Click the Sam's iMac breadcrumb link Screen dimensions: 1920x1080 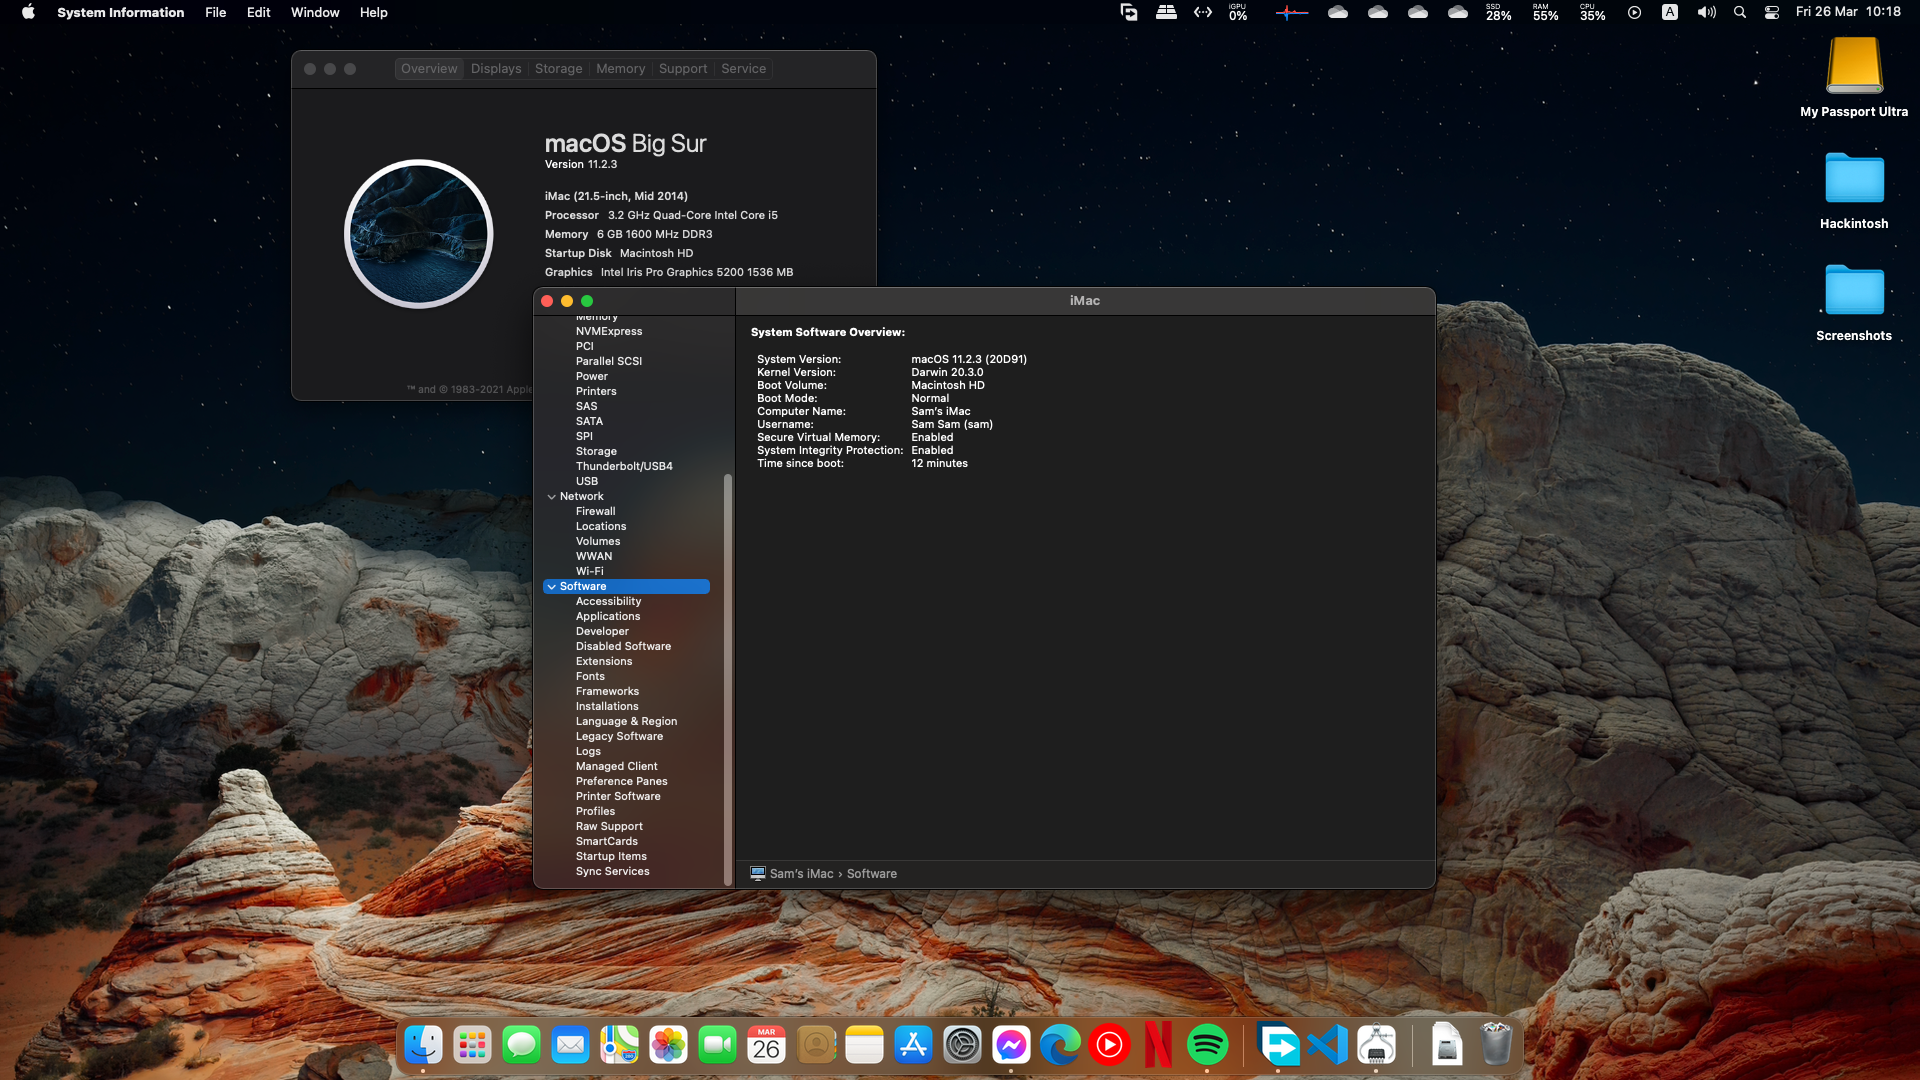(801, 874)
